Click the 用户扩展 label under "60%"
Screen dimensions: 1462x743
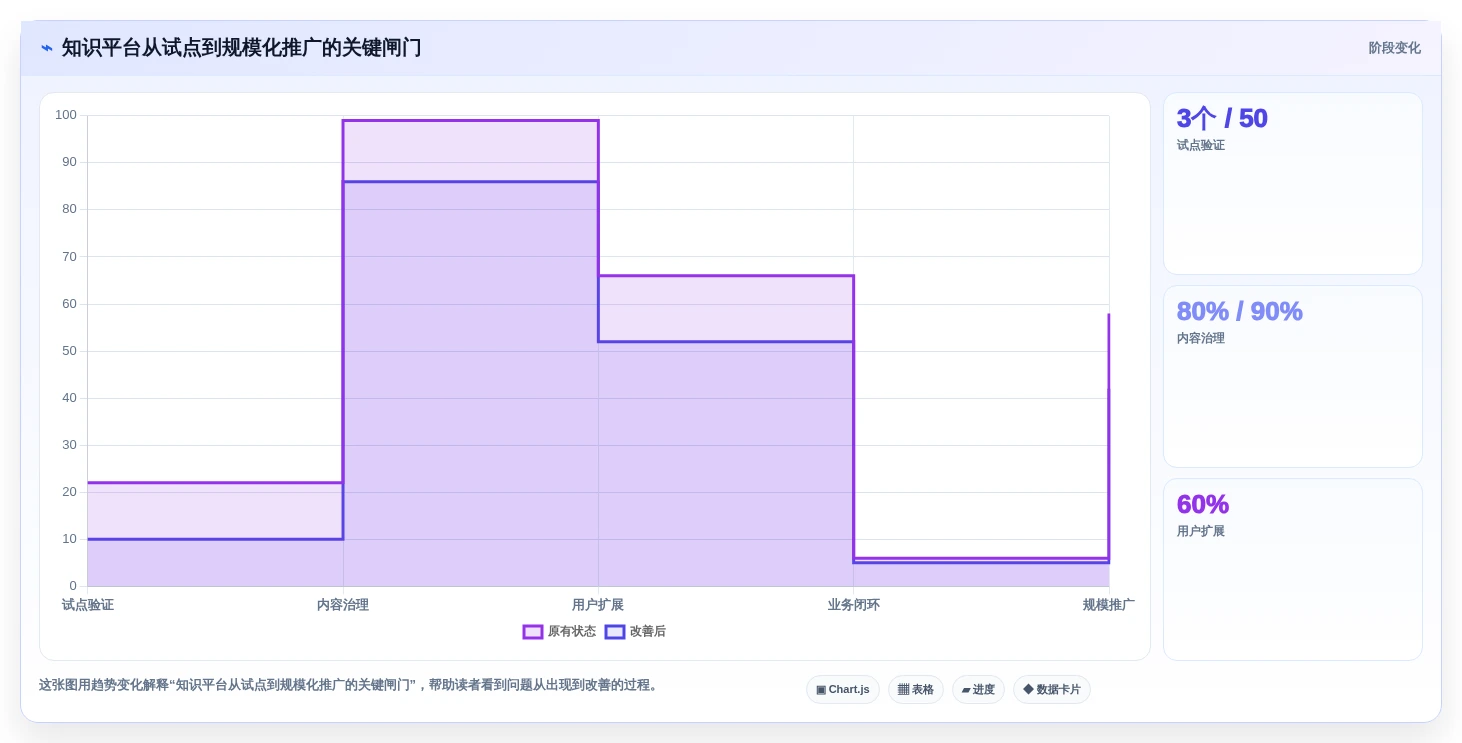click(1201, 531)
